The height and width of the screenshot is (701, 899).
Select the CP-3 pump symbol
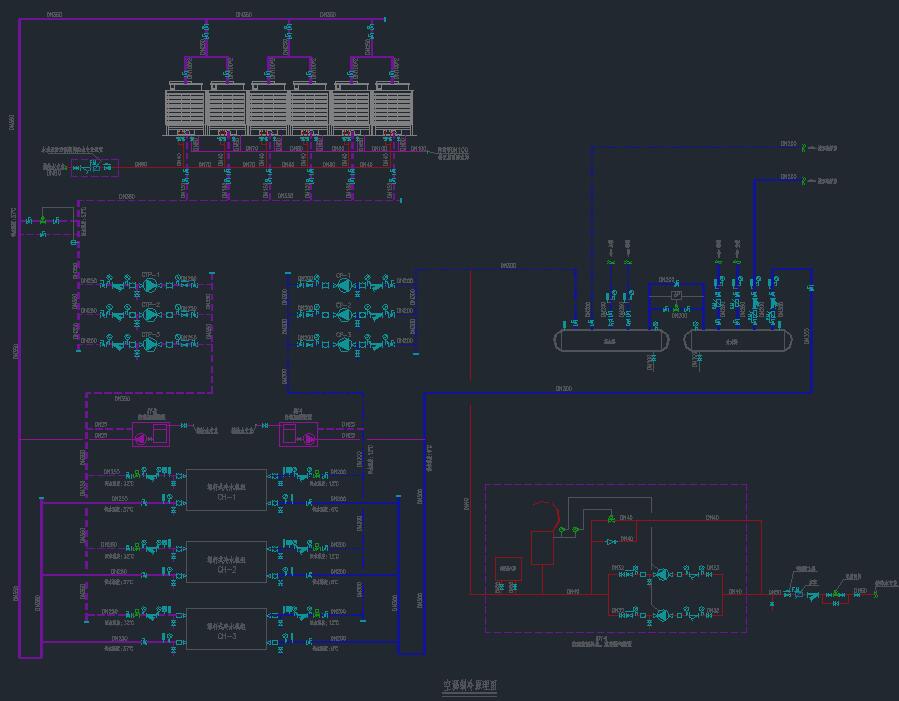coord(344,343)
